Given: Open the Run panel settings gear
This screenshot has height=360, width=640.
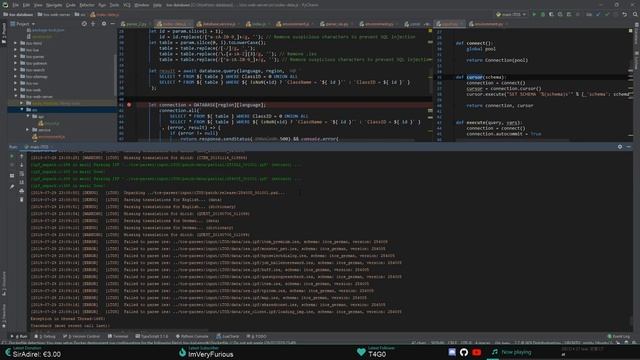Looking at the screenshot, I should click(x=620, y=147).
